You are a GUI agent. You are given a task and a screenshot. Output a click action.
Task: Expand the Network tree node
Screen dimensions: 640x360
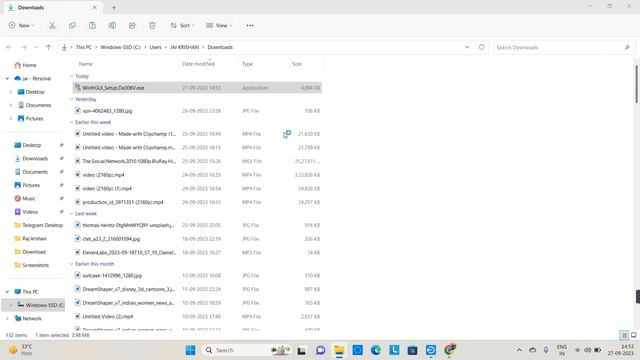click(7, 318)
